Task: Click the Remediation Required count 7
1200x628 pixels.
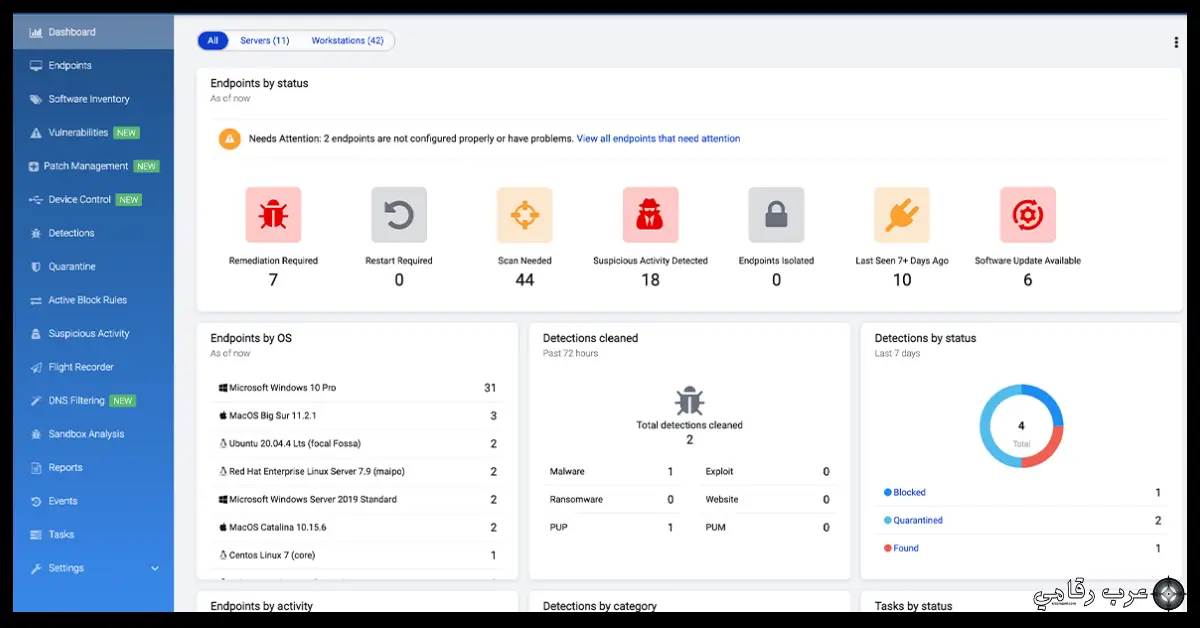Action: (273, 280)
